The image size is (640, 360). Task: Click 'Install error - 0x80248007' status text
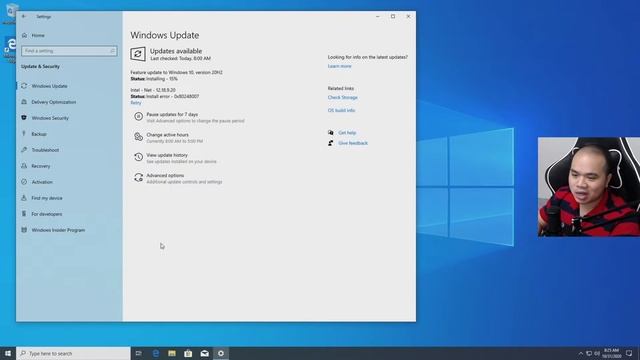[x=173, y=96]
